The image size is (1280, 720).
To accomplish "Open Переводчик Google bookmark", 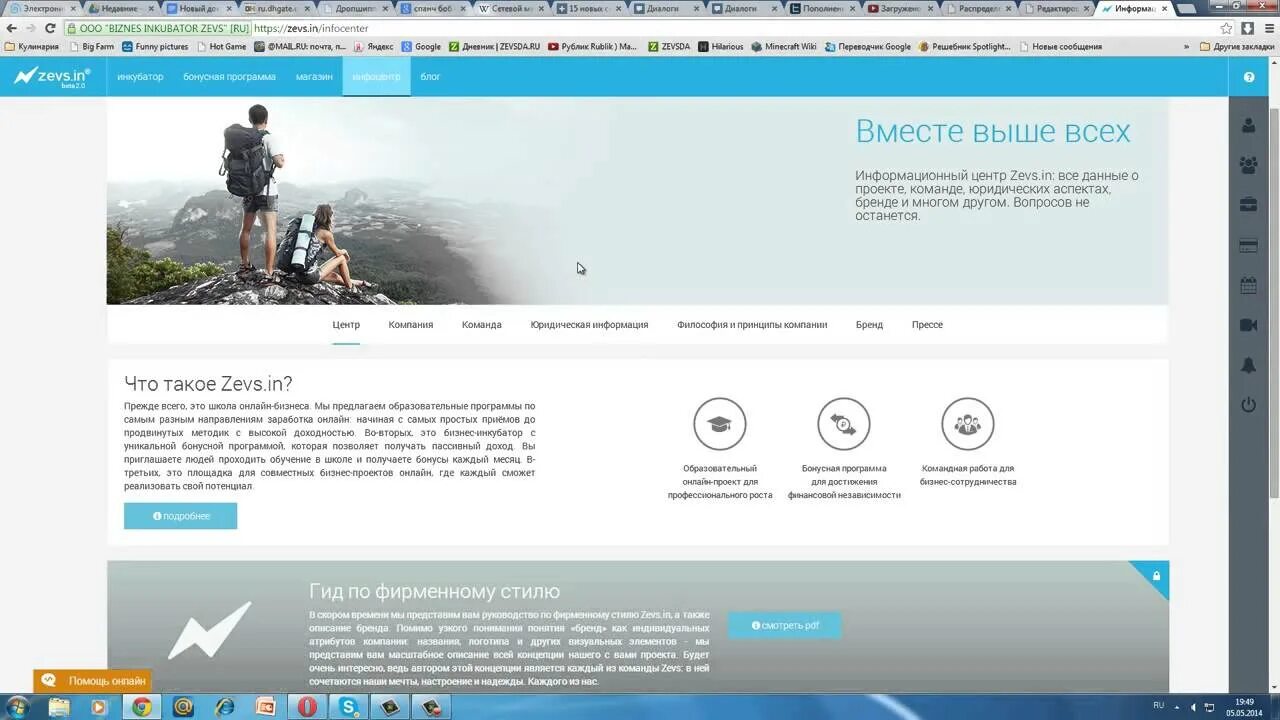I will 868,46.
